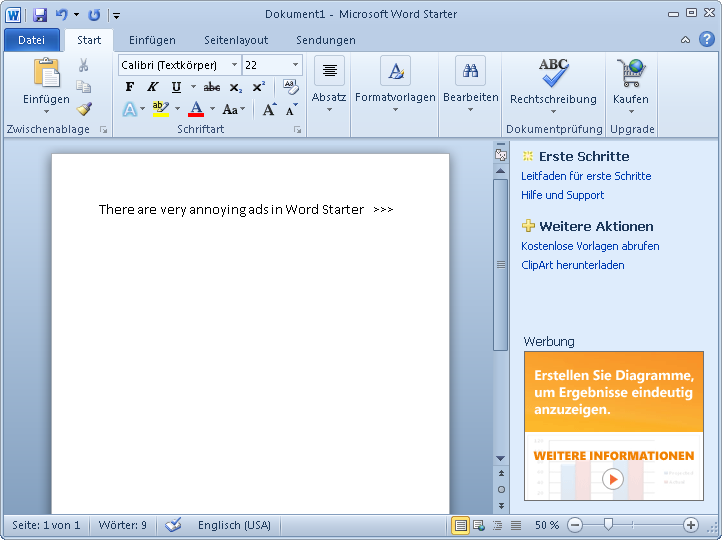Open the Seitenlayout tab
The image size is (722, 540).
[x=236, y=40]
